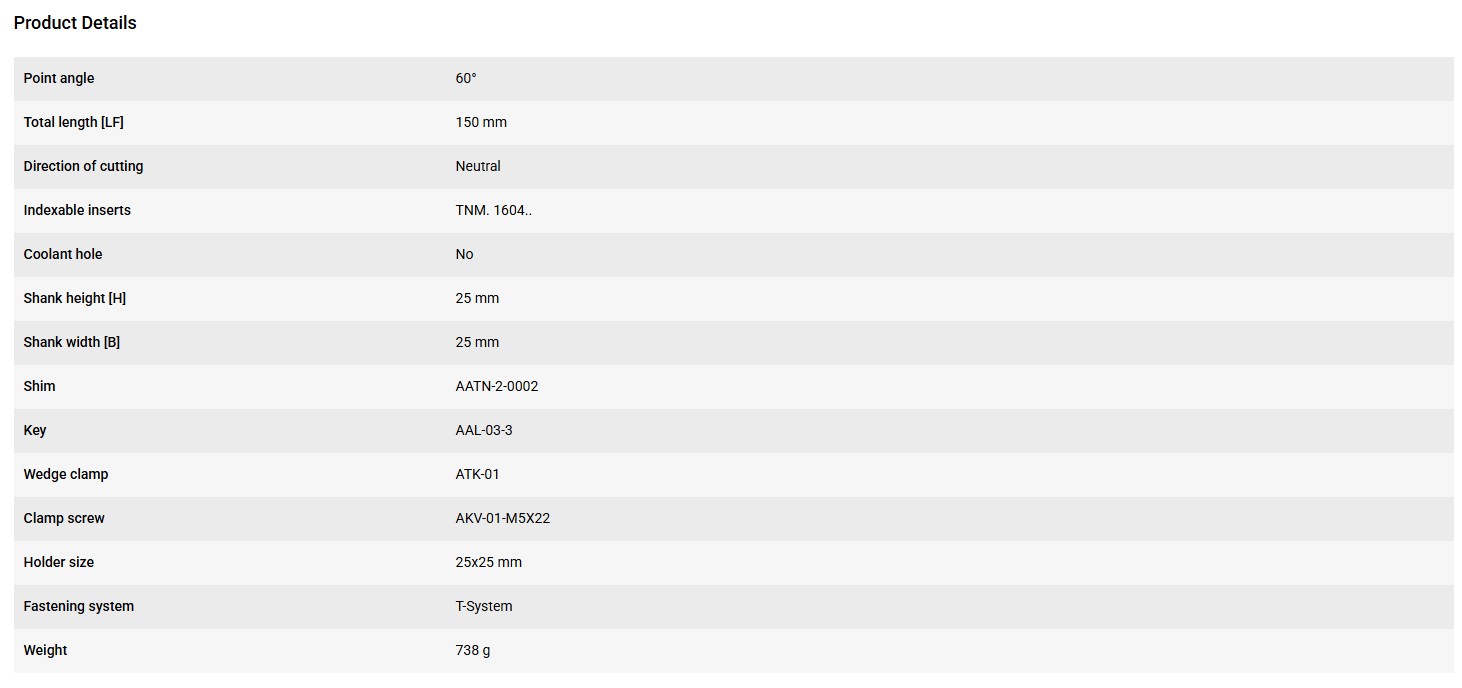Click the Coolant hole label

coord(63,254)
